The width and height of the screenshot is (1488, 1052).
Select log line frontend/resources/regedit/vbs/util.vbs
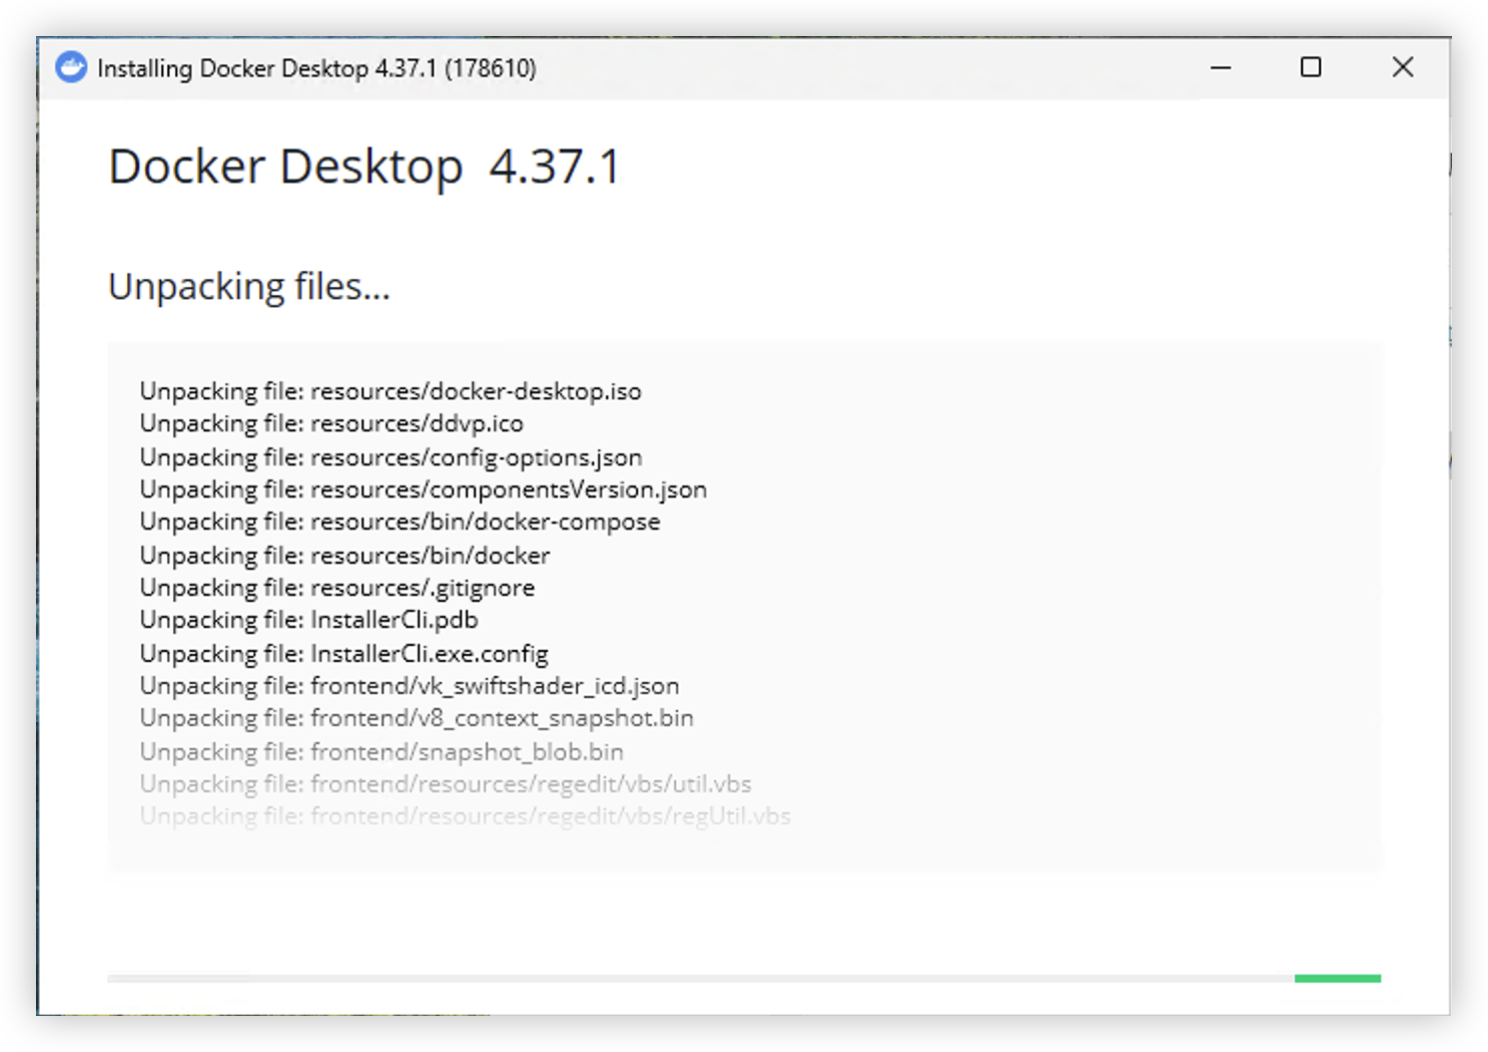[445, 783]
